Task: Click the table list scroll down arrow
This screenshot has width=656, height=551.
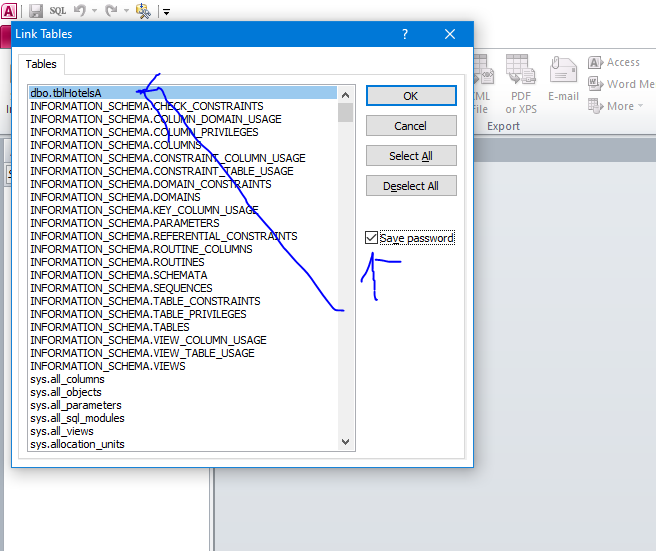Action: coord(346,441)
